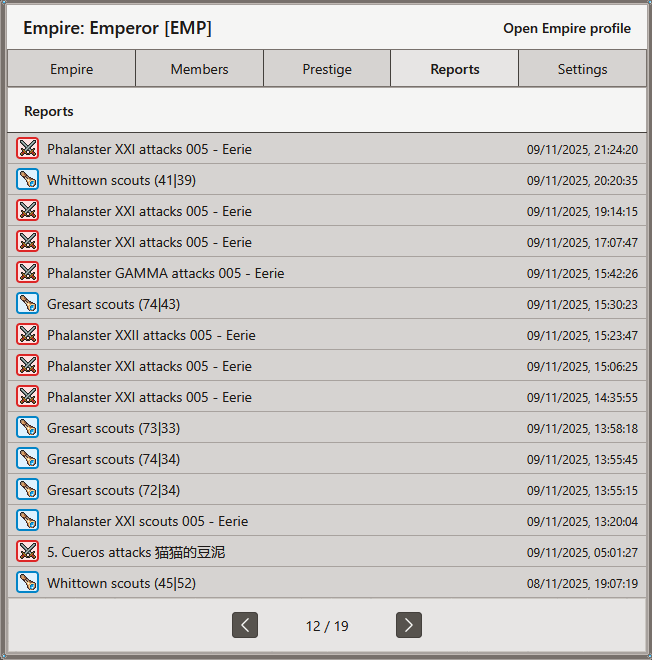The image size is (652, 660).
Task: Open Whittown scouts (41|39) report
Action: click(x=327, y=180)
